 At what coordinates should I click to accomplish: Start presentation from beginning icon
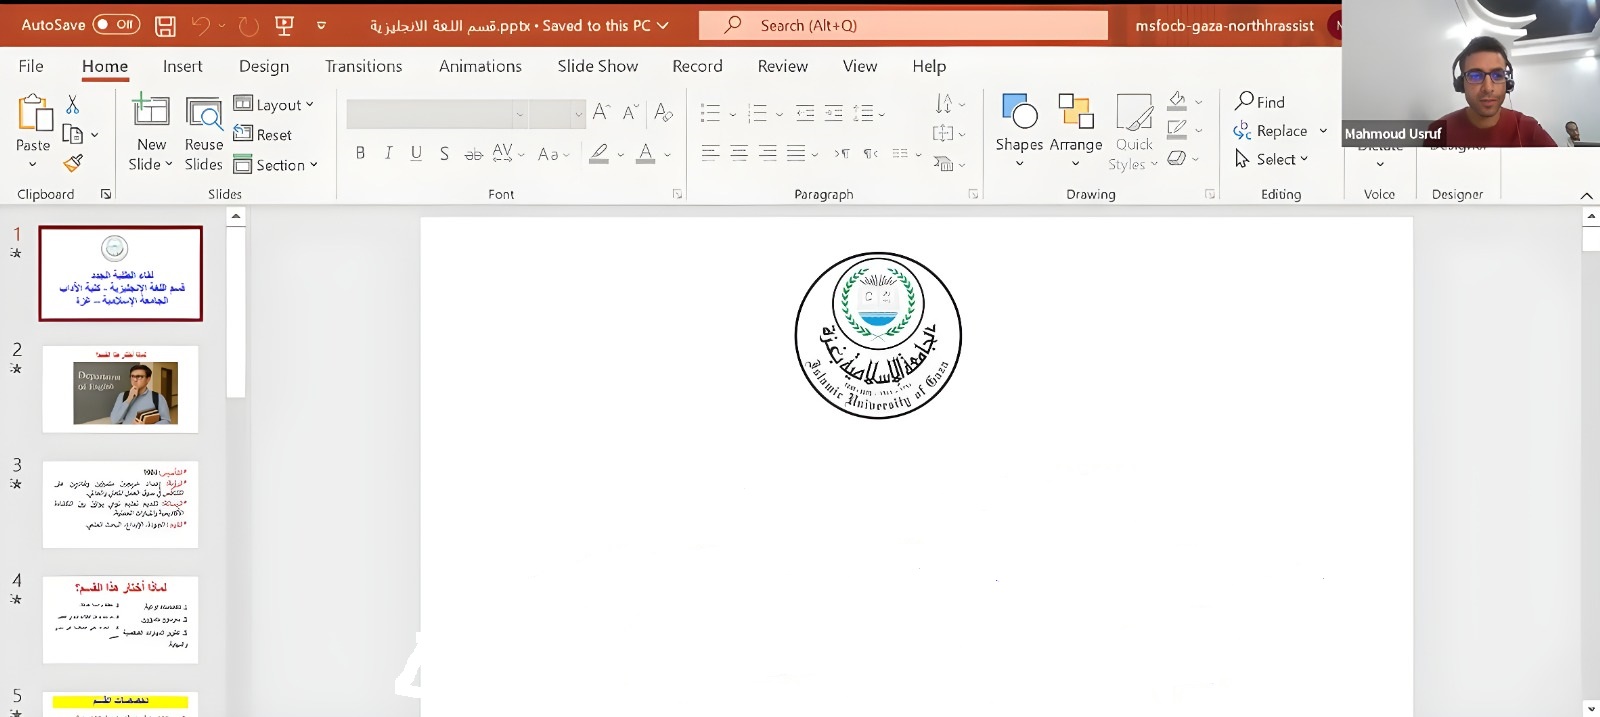click(284, 26)
